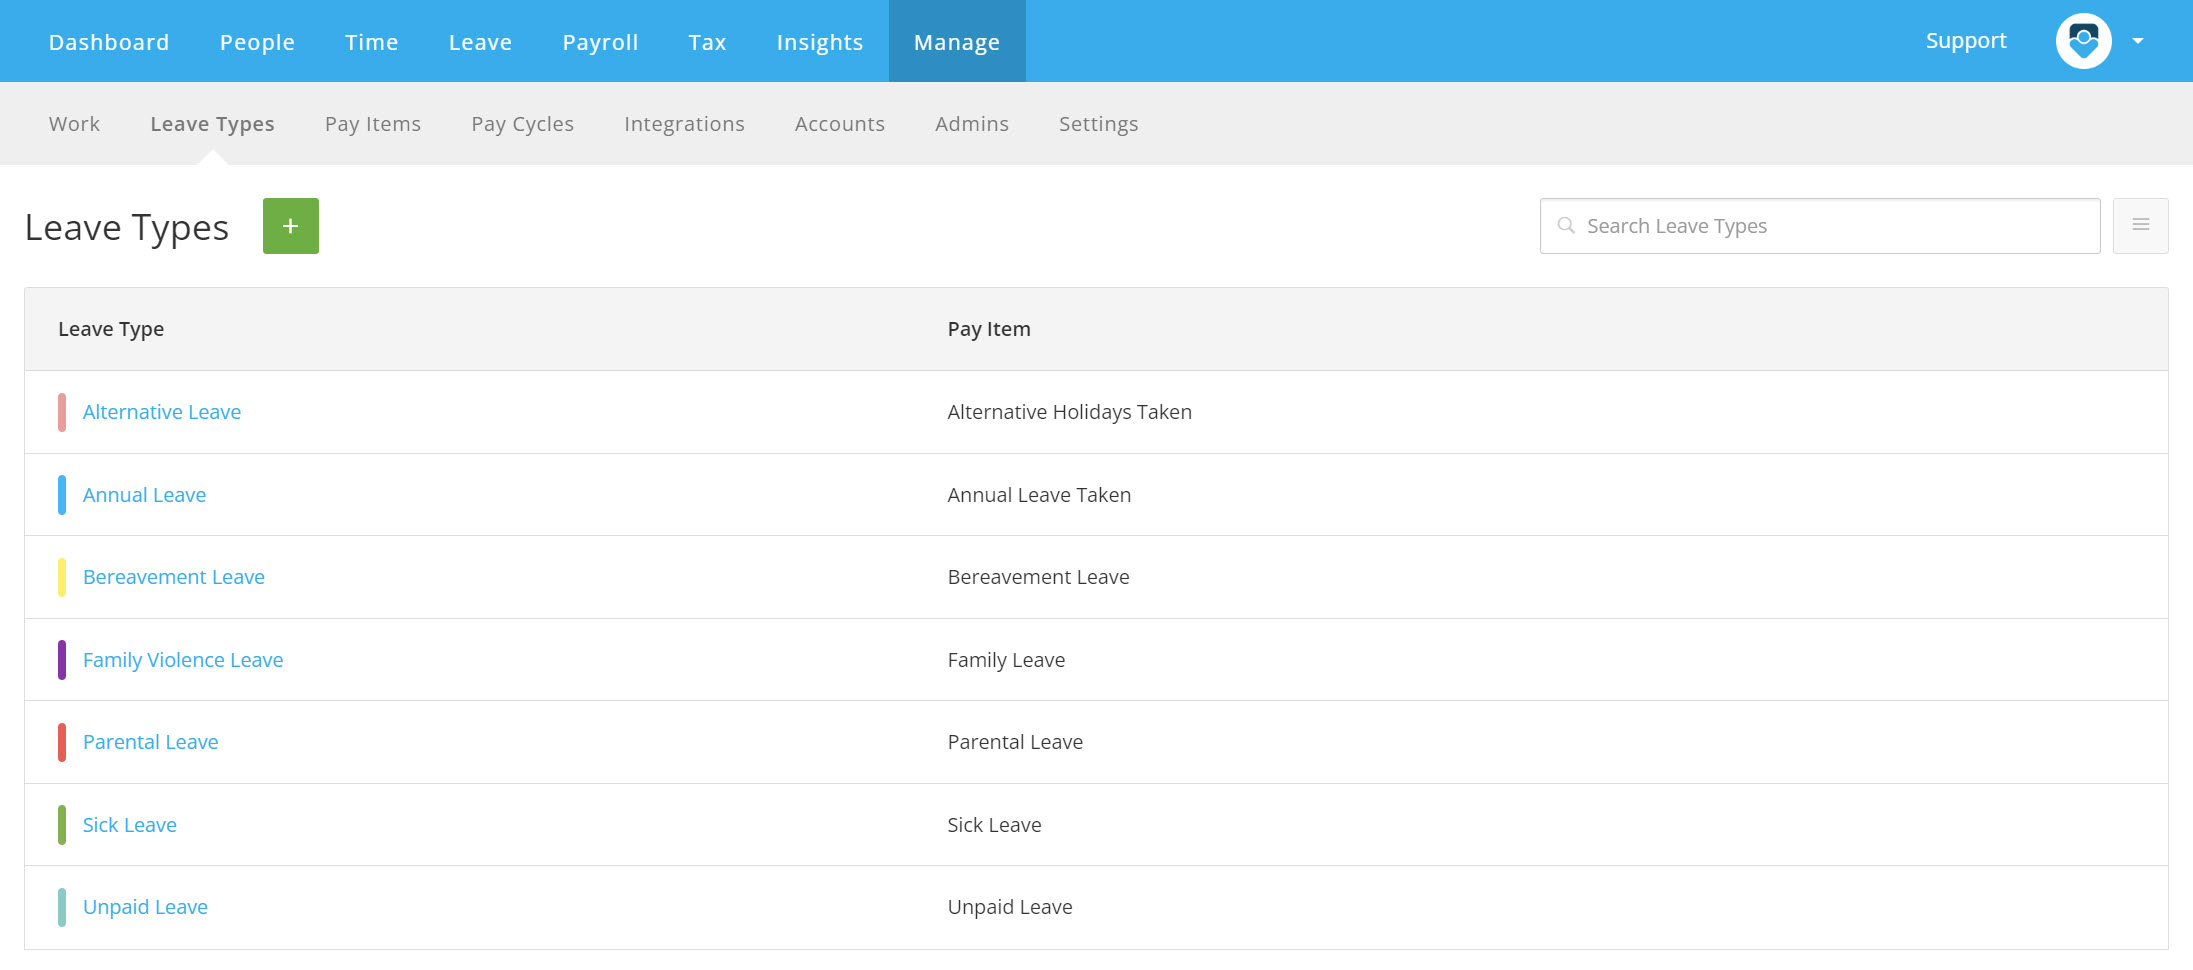Viewport: 2193px width, 970px height.
Task: Click the green Sick Leave color bar
Action: (62, 825)
